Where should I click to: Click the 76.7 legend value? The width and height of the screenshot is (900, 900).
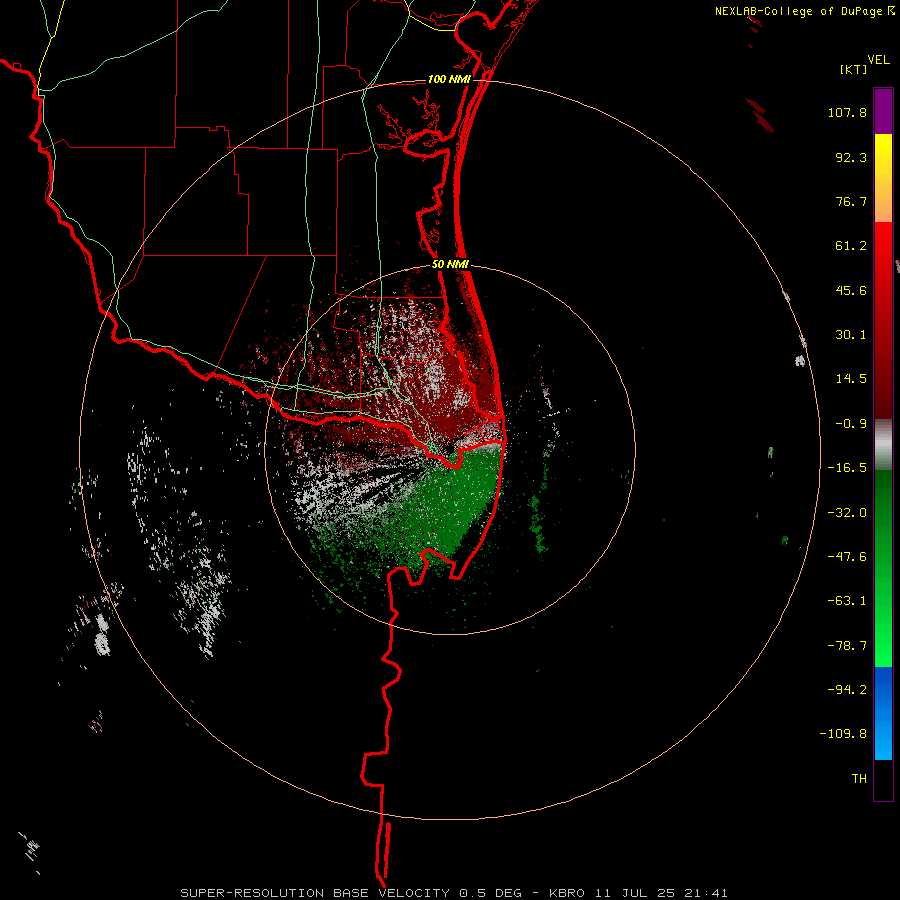(851, 201)
